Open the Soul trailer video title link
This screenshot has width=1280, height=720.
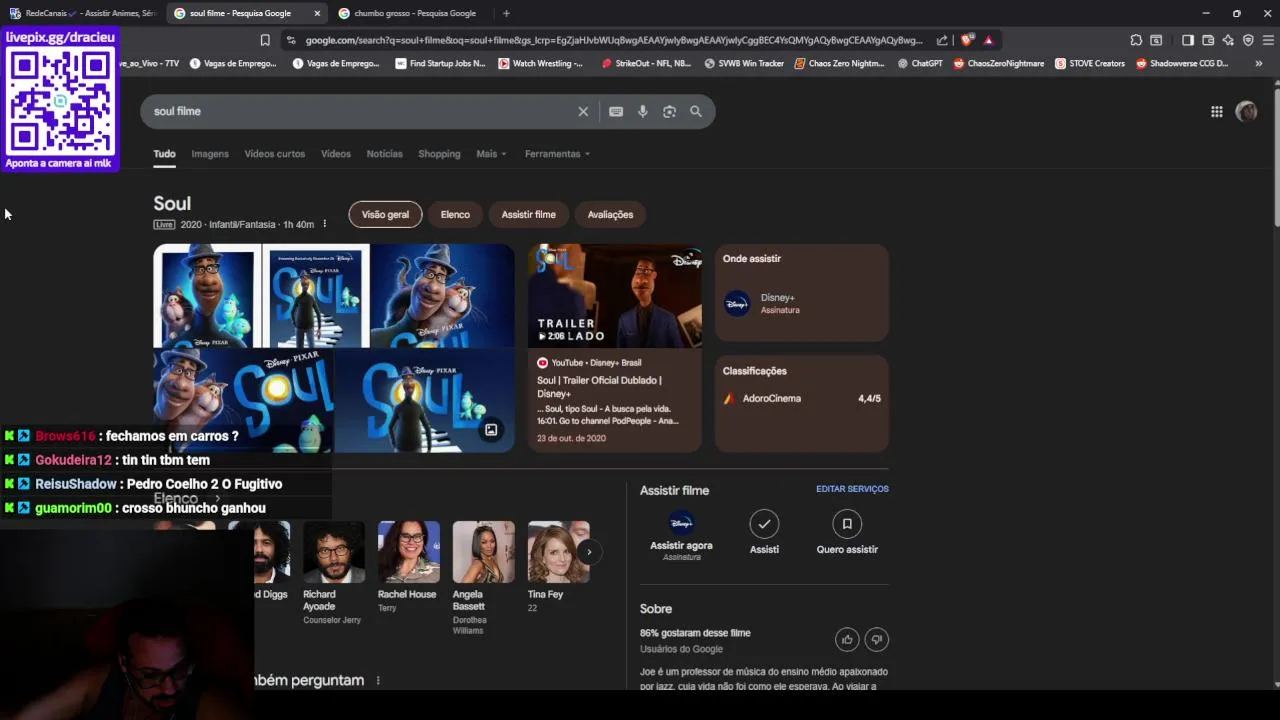[599, 386]
